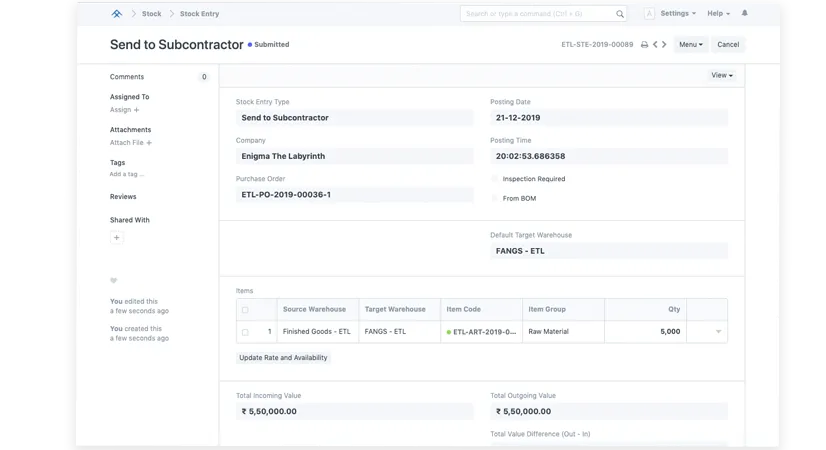The height and width of the screenshot is (450, 826).
Task: Go to next document with right arrow
Action: click(666, 45)
